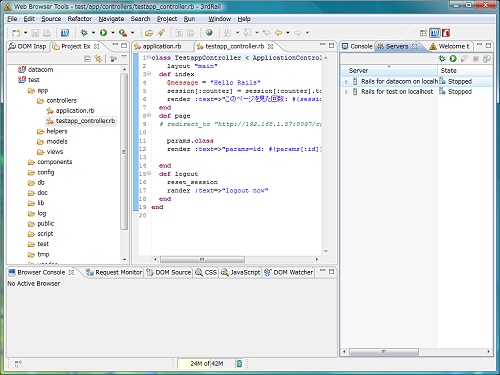Select the datacom project in tree
This screenshot has height=375, width=500.
point(36,70)
